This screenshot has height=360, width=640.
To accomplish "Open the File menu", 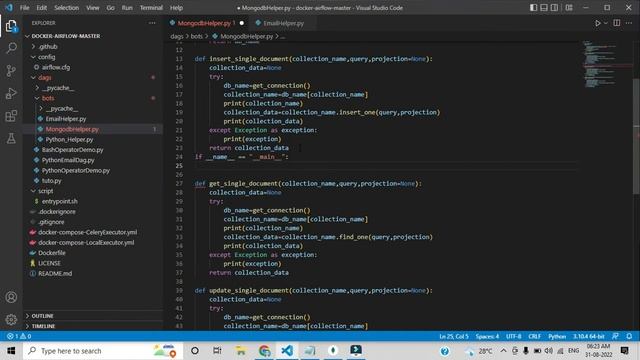I will [24, 8].
